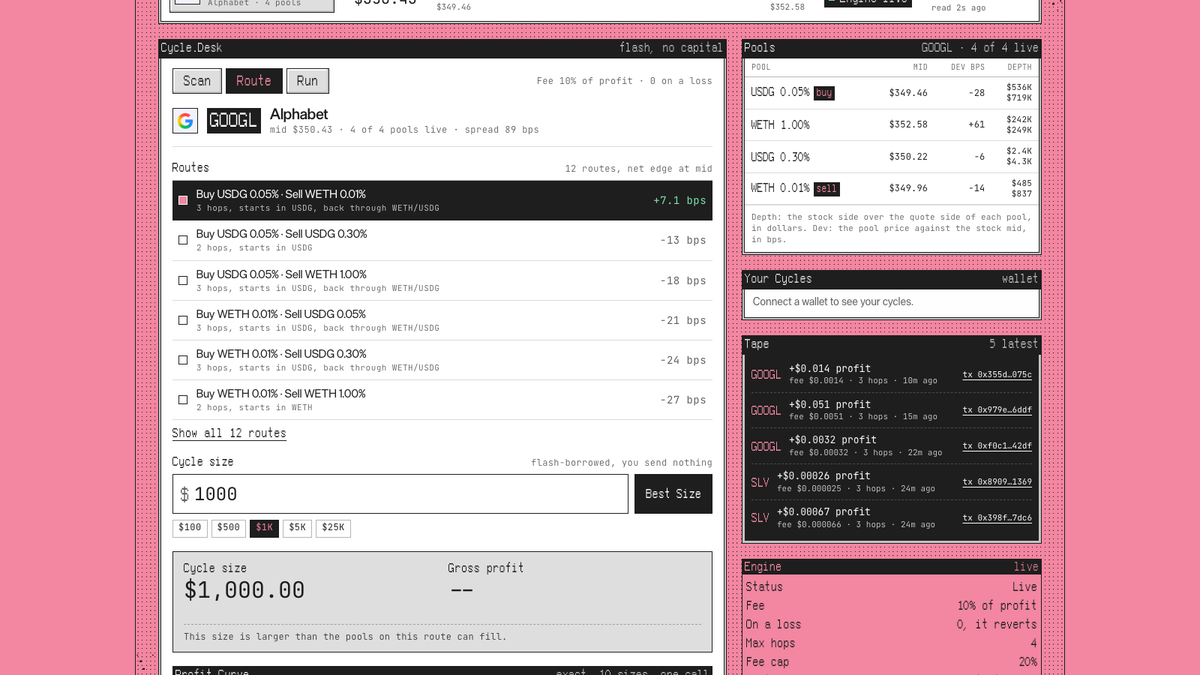Click the -13 bps net edge value
1200x675 pixels.
pos(683,240)
